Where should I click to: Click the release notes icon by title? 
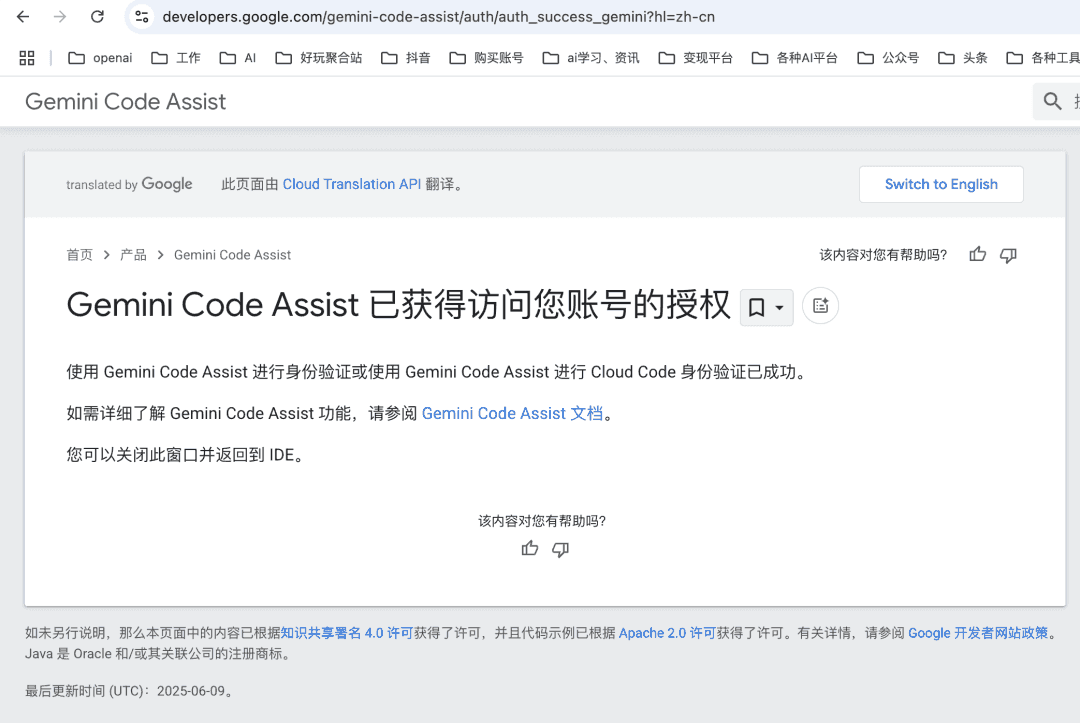click(x=820, y=306)
